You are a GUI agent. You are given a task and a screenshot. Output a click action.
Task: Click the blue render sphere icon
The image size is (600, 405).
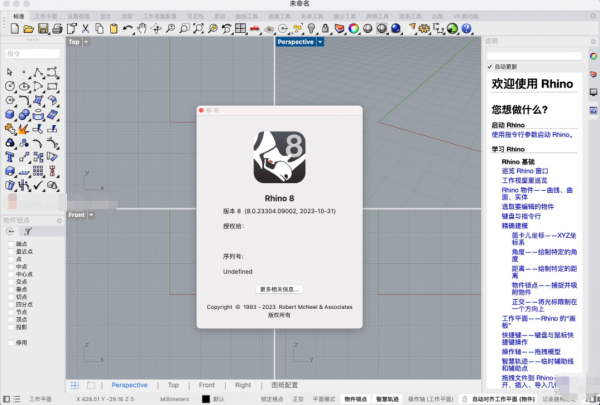[x=396, y=29]
